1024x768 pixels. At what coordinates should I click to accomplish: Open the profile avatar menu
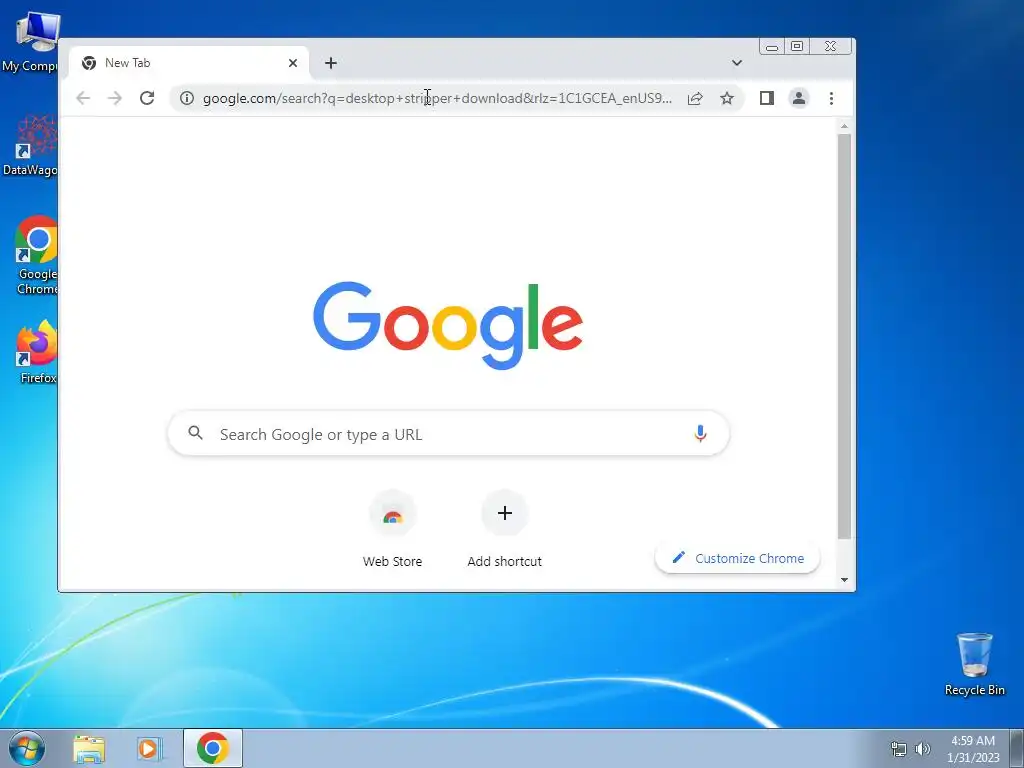click(799, 98)
